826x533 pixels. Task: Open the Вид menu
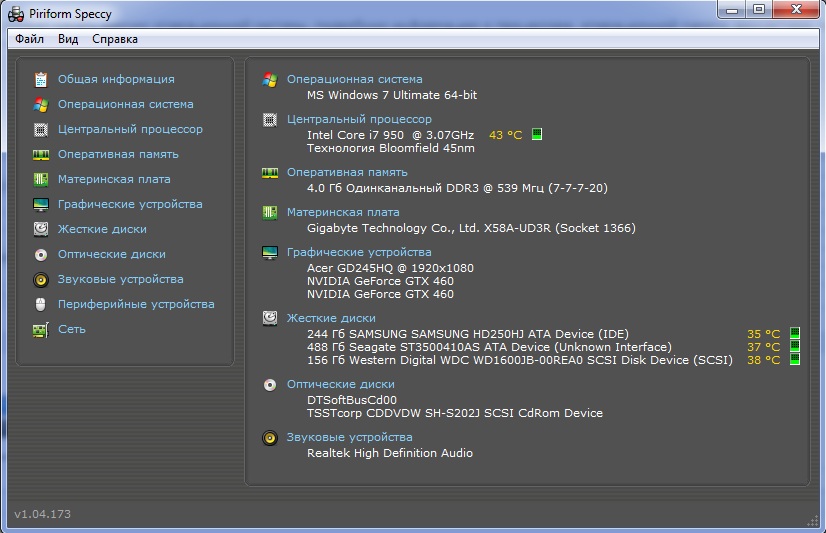[x=68, y=39]
